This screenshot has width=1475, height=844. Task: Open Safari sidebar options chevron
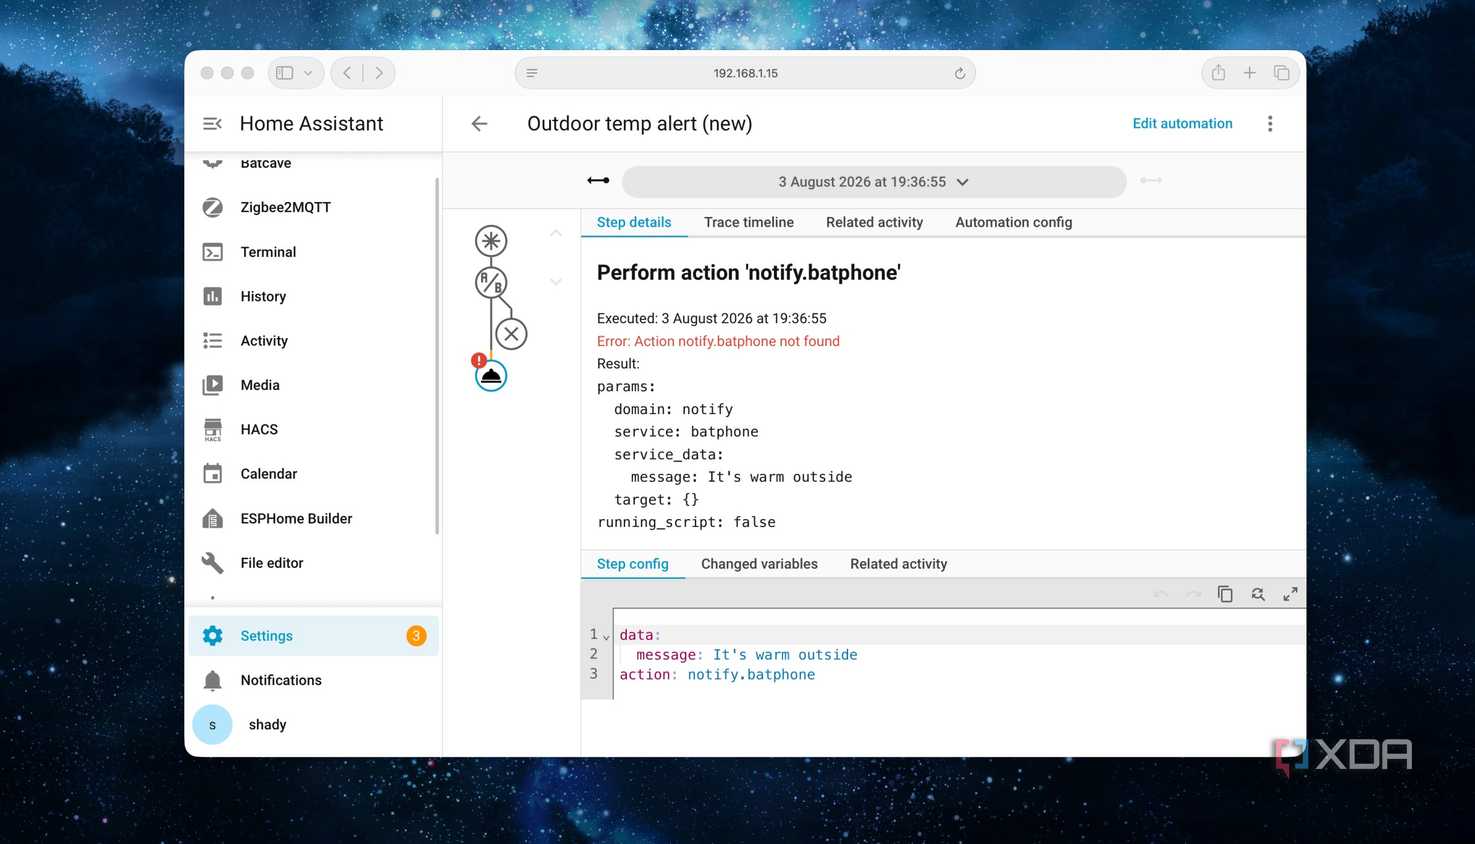[x=308, y=73]
